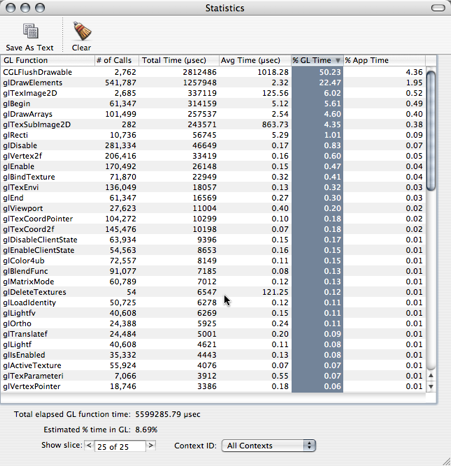Viewport: 451px width, 466px height.
Task: Click the % GL Time sort arrow header
Action: point(317,60)
